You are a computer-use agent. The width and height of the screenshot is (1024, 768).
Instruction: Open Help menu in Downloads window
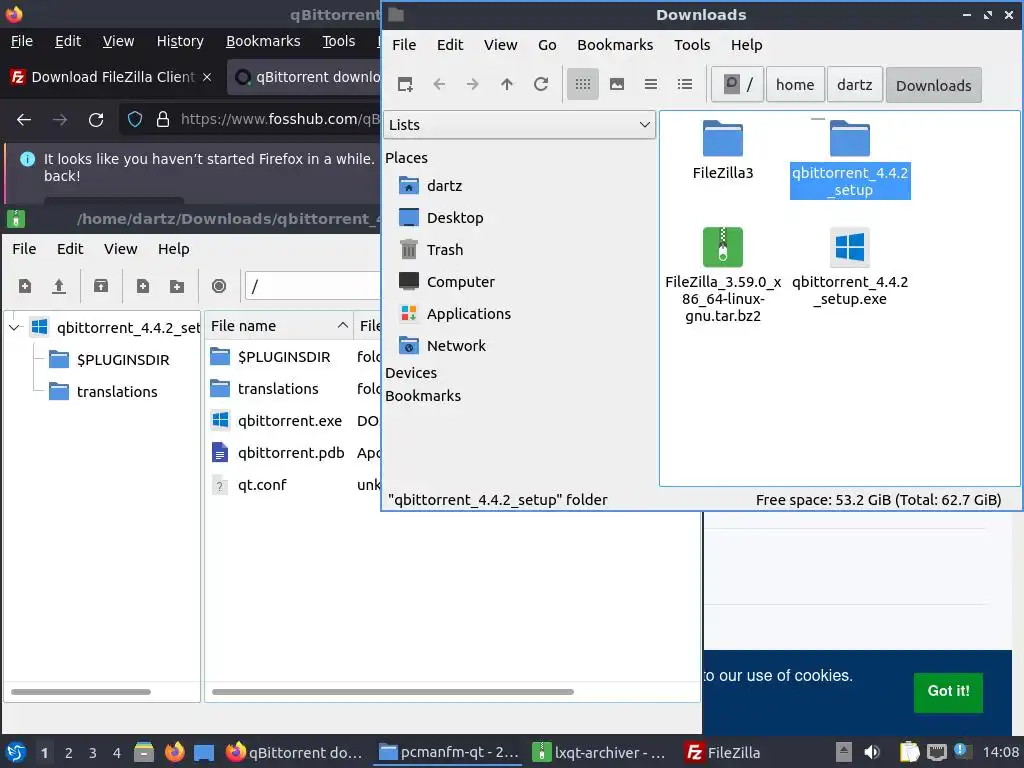(746, 45)
